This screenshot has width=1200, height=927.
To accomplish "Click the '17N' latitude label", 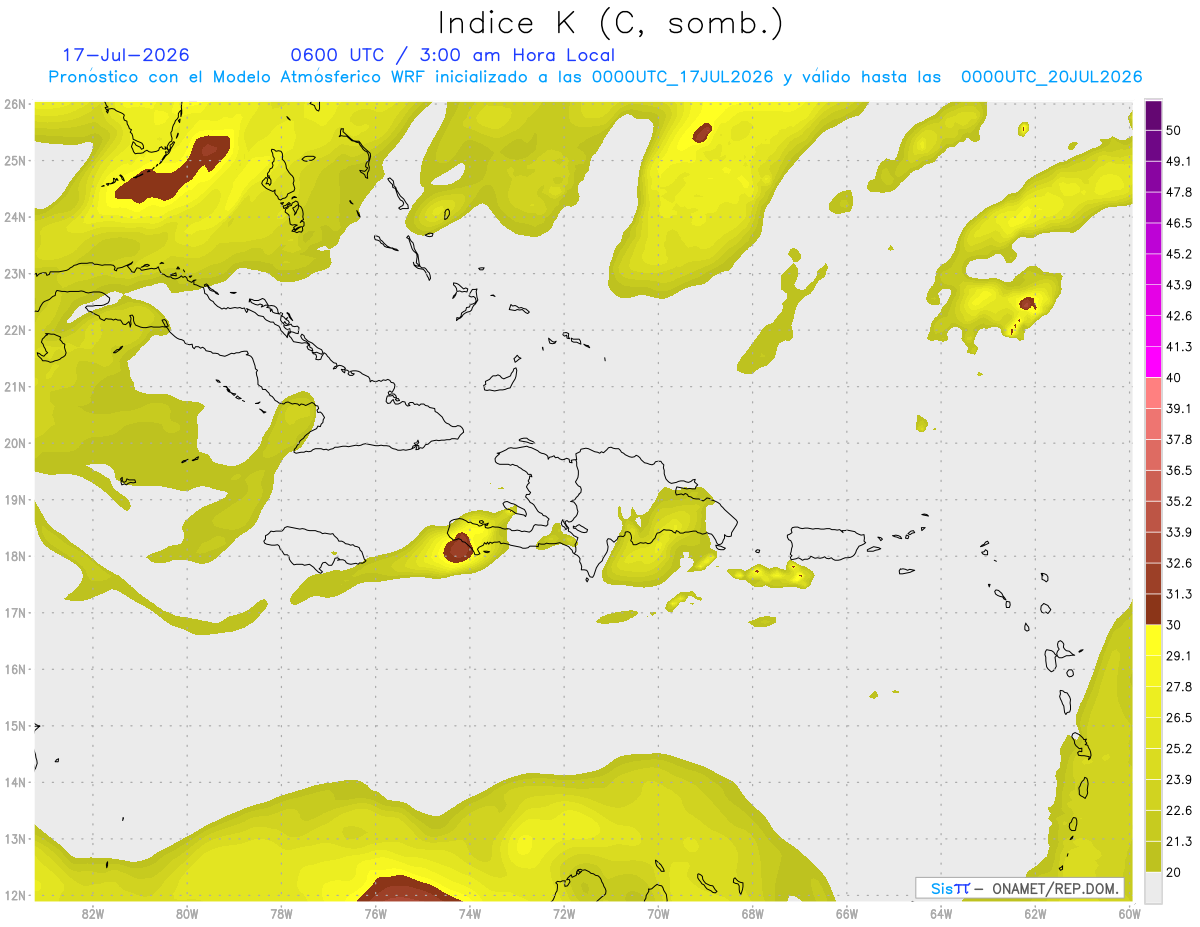I will tap(15, 612).
